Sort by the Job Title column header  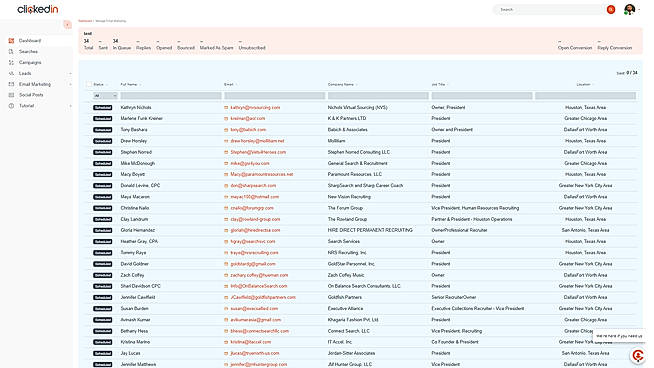(x=438, y=84)
